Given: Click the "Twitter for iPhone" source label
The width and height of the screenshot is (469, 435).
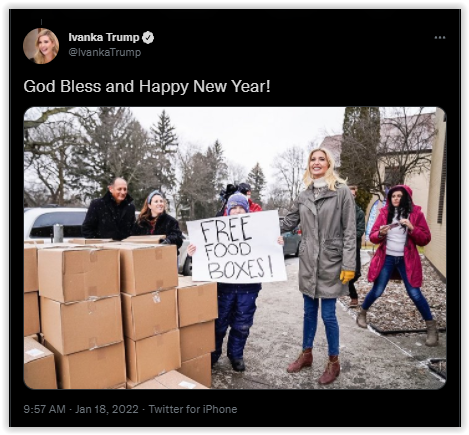Looking at the screenshot, I should 193,409.
